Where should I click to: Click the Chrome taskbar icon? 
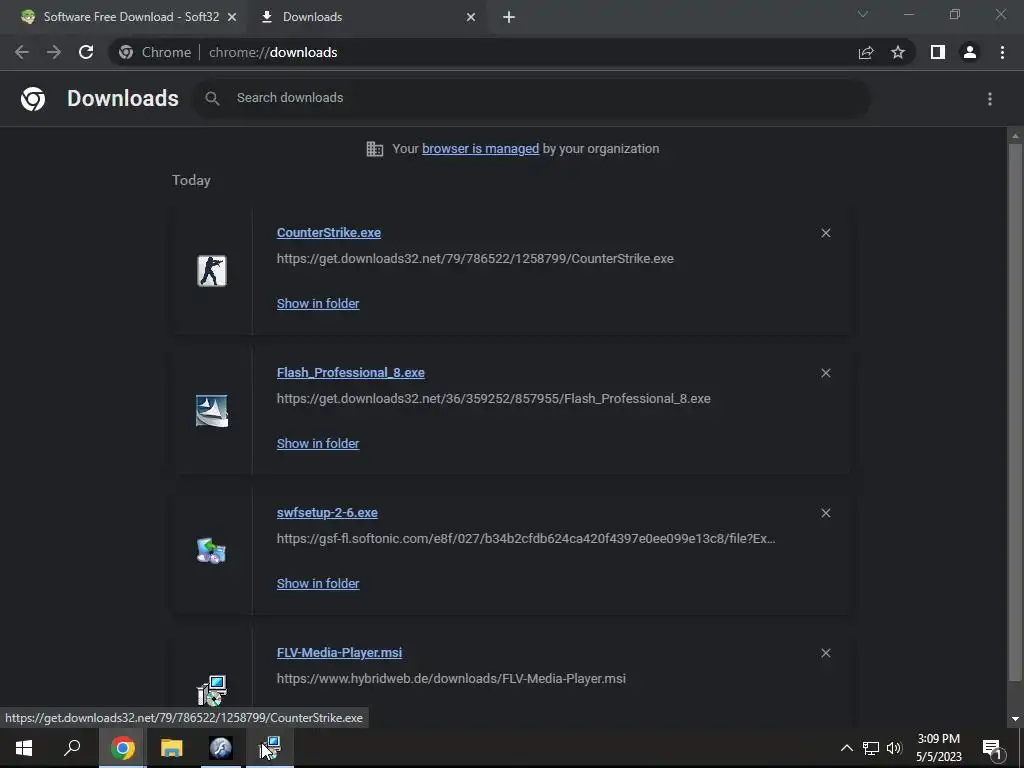122,748
